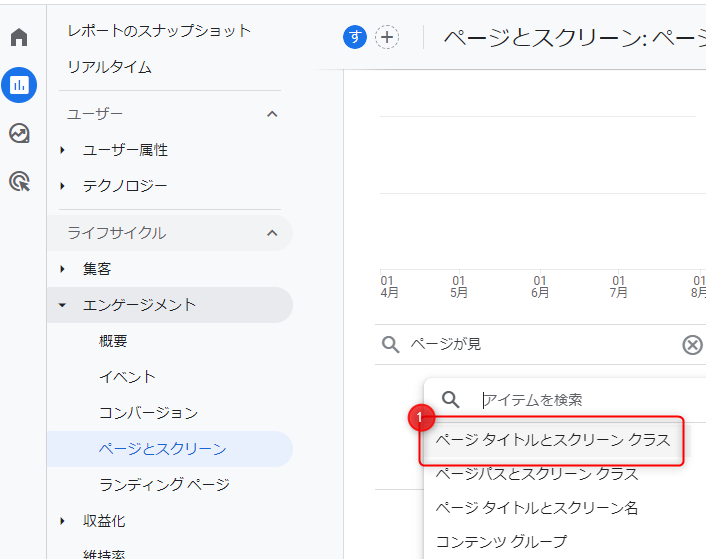Expand the テクノロジー tree item
This screenshot has width=706, height=559.
pos(62,186)
